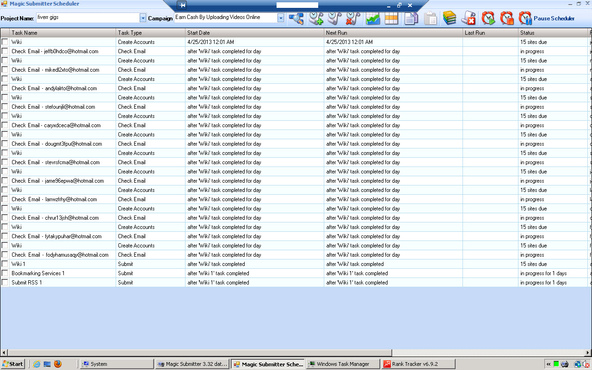The width and height of the screenshot is (592, 370).
Task: Click the green square system tray icon
Action: (x=556, y=364)
